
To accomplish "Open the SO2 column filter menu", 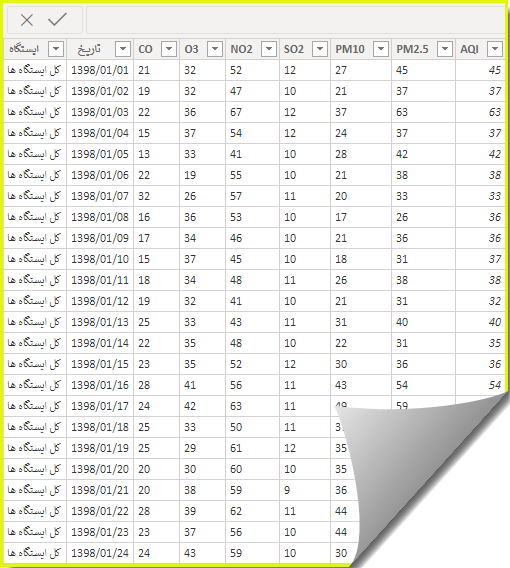I will (x=320, y=49).
